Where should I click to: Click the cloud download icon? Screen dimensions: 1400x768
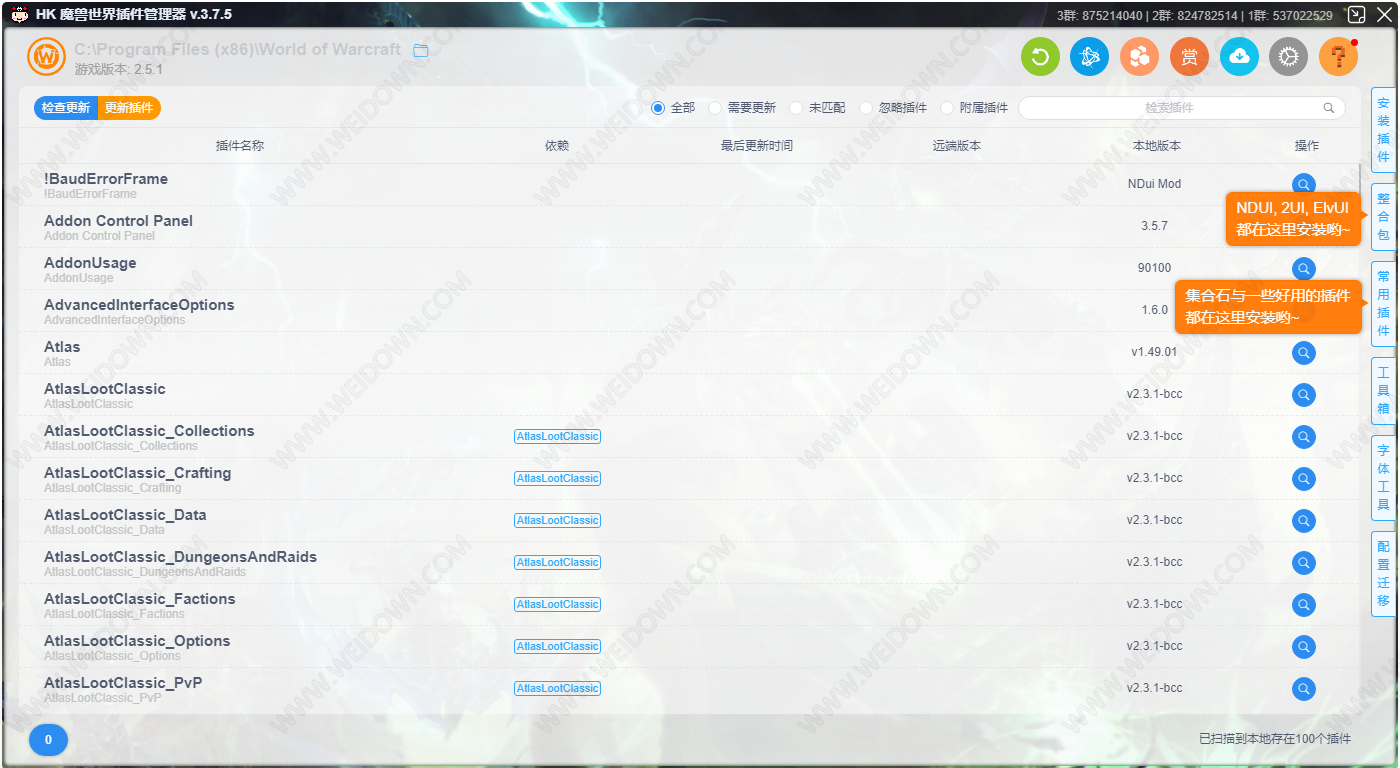coord(1239,57)
